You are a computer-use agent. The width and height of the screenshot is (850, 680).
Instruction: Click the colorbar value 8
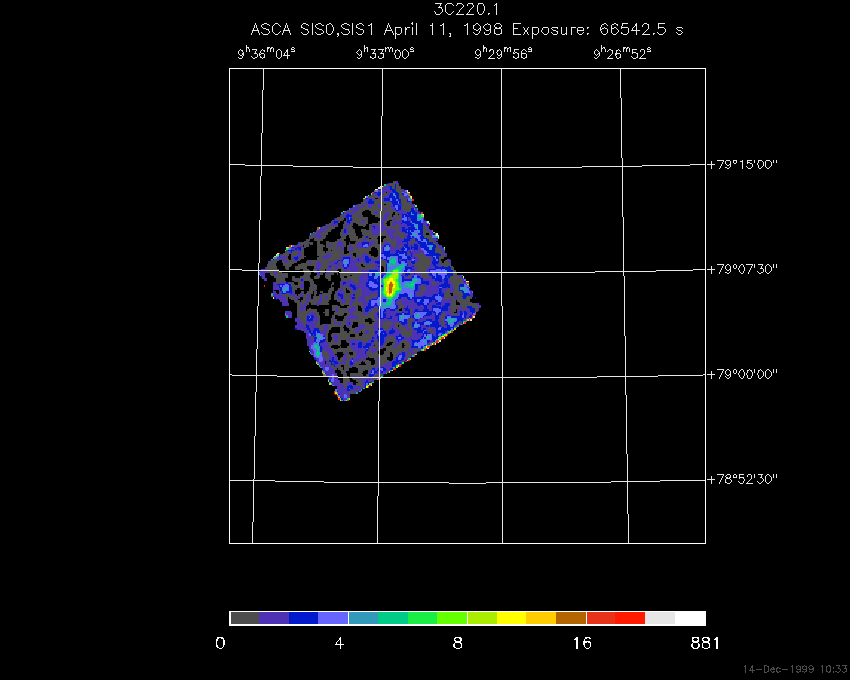coord(458,644)
